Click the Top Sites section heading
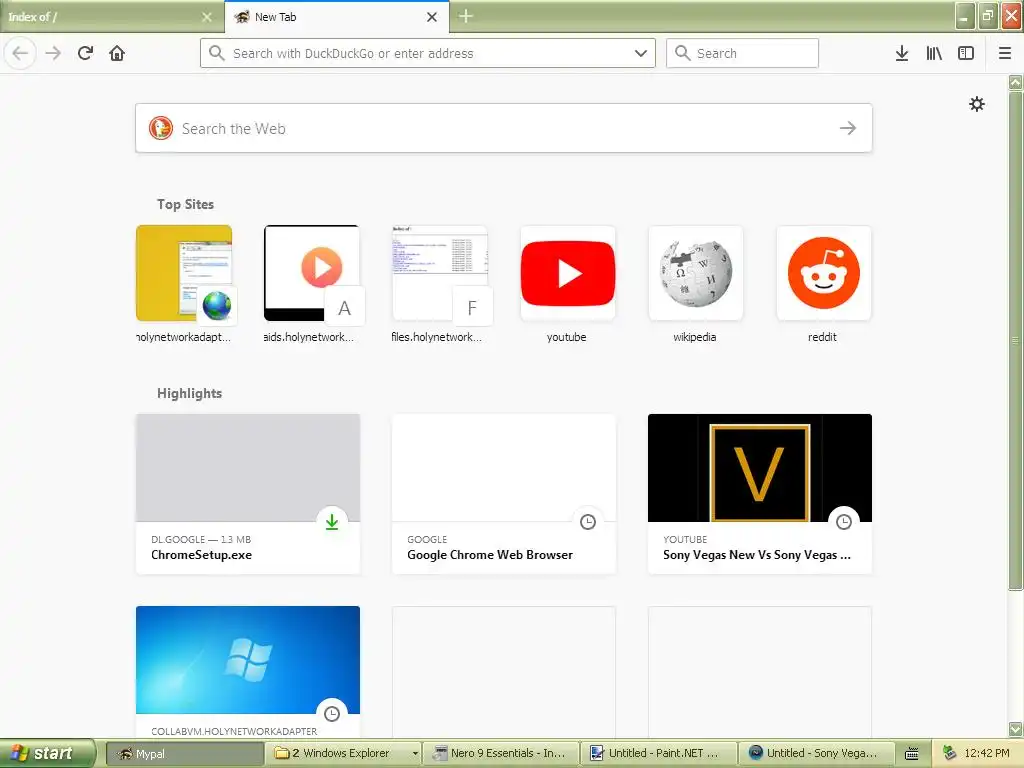The width and height of the screenshot is (1024, 768). pos(185,204)
